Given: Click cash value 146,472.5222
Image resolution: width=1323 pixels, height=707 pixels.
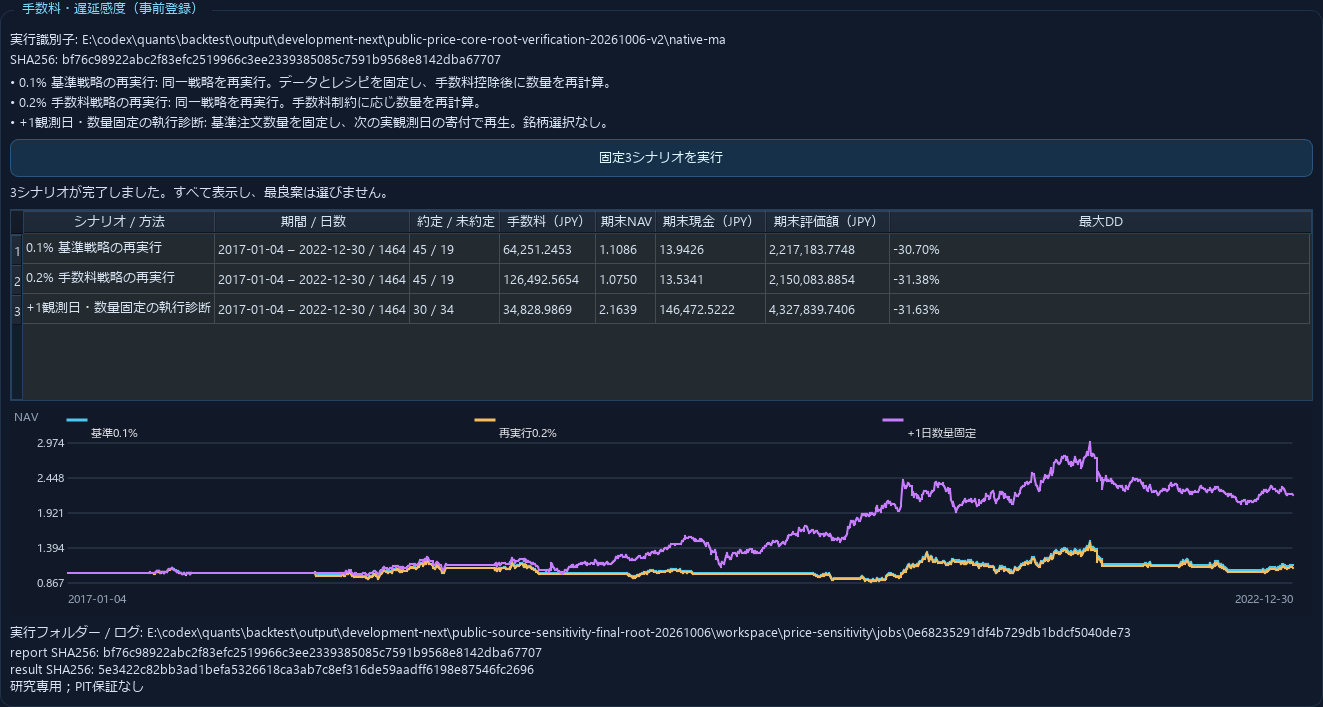Looking at the screenshot, I should pos(710,309).
